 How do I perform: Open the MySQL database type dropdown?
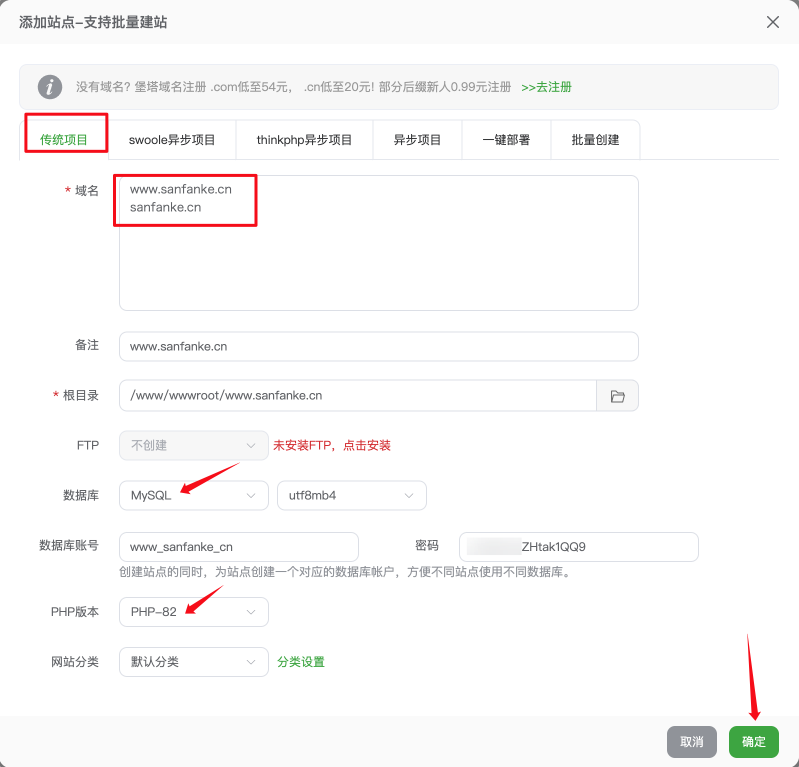(x=193, y=496)
